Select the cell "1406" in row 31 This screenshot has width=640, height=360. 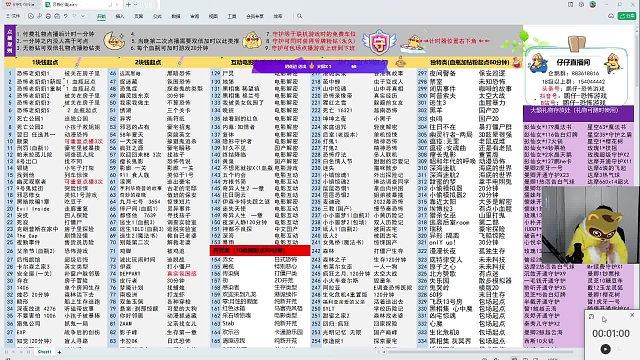coord(23,287)
